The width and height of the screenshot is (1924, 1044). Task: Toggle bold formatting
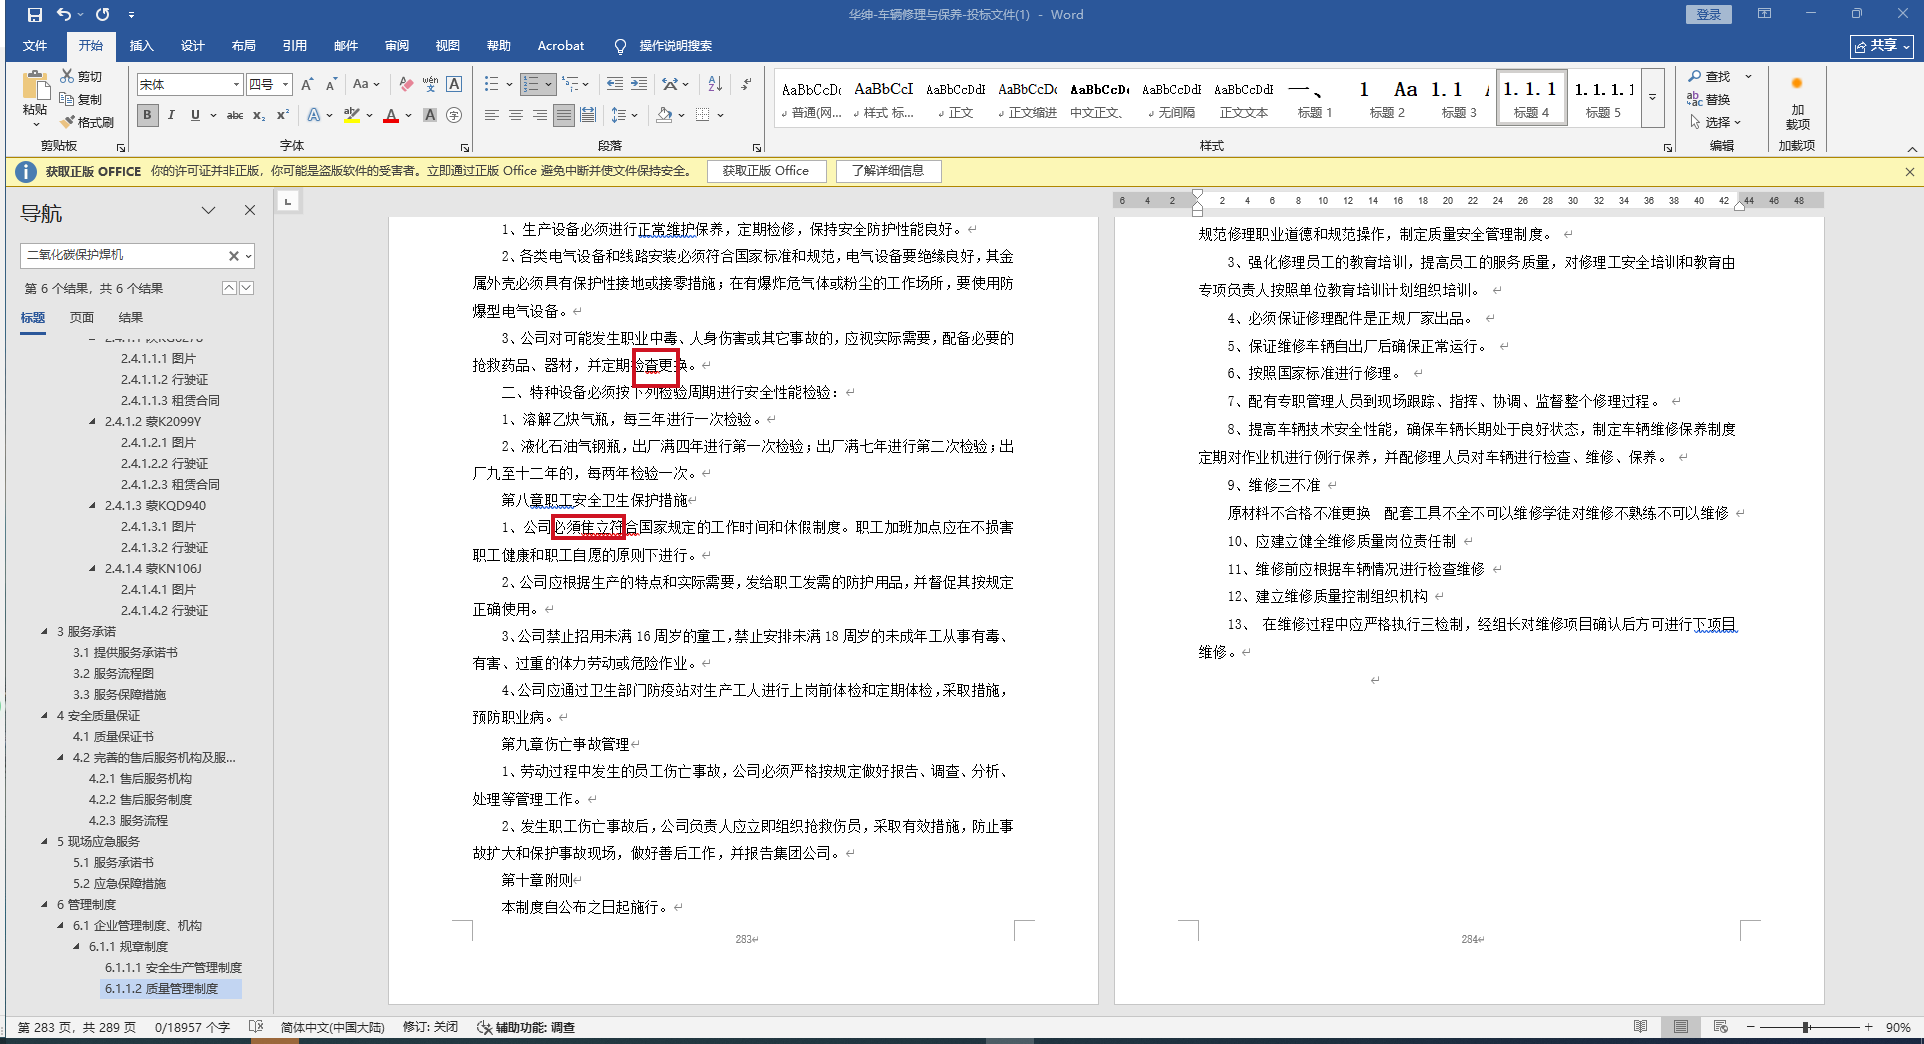click(148, 115)
